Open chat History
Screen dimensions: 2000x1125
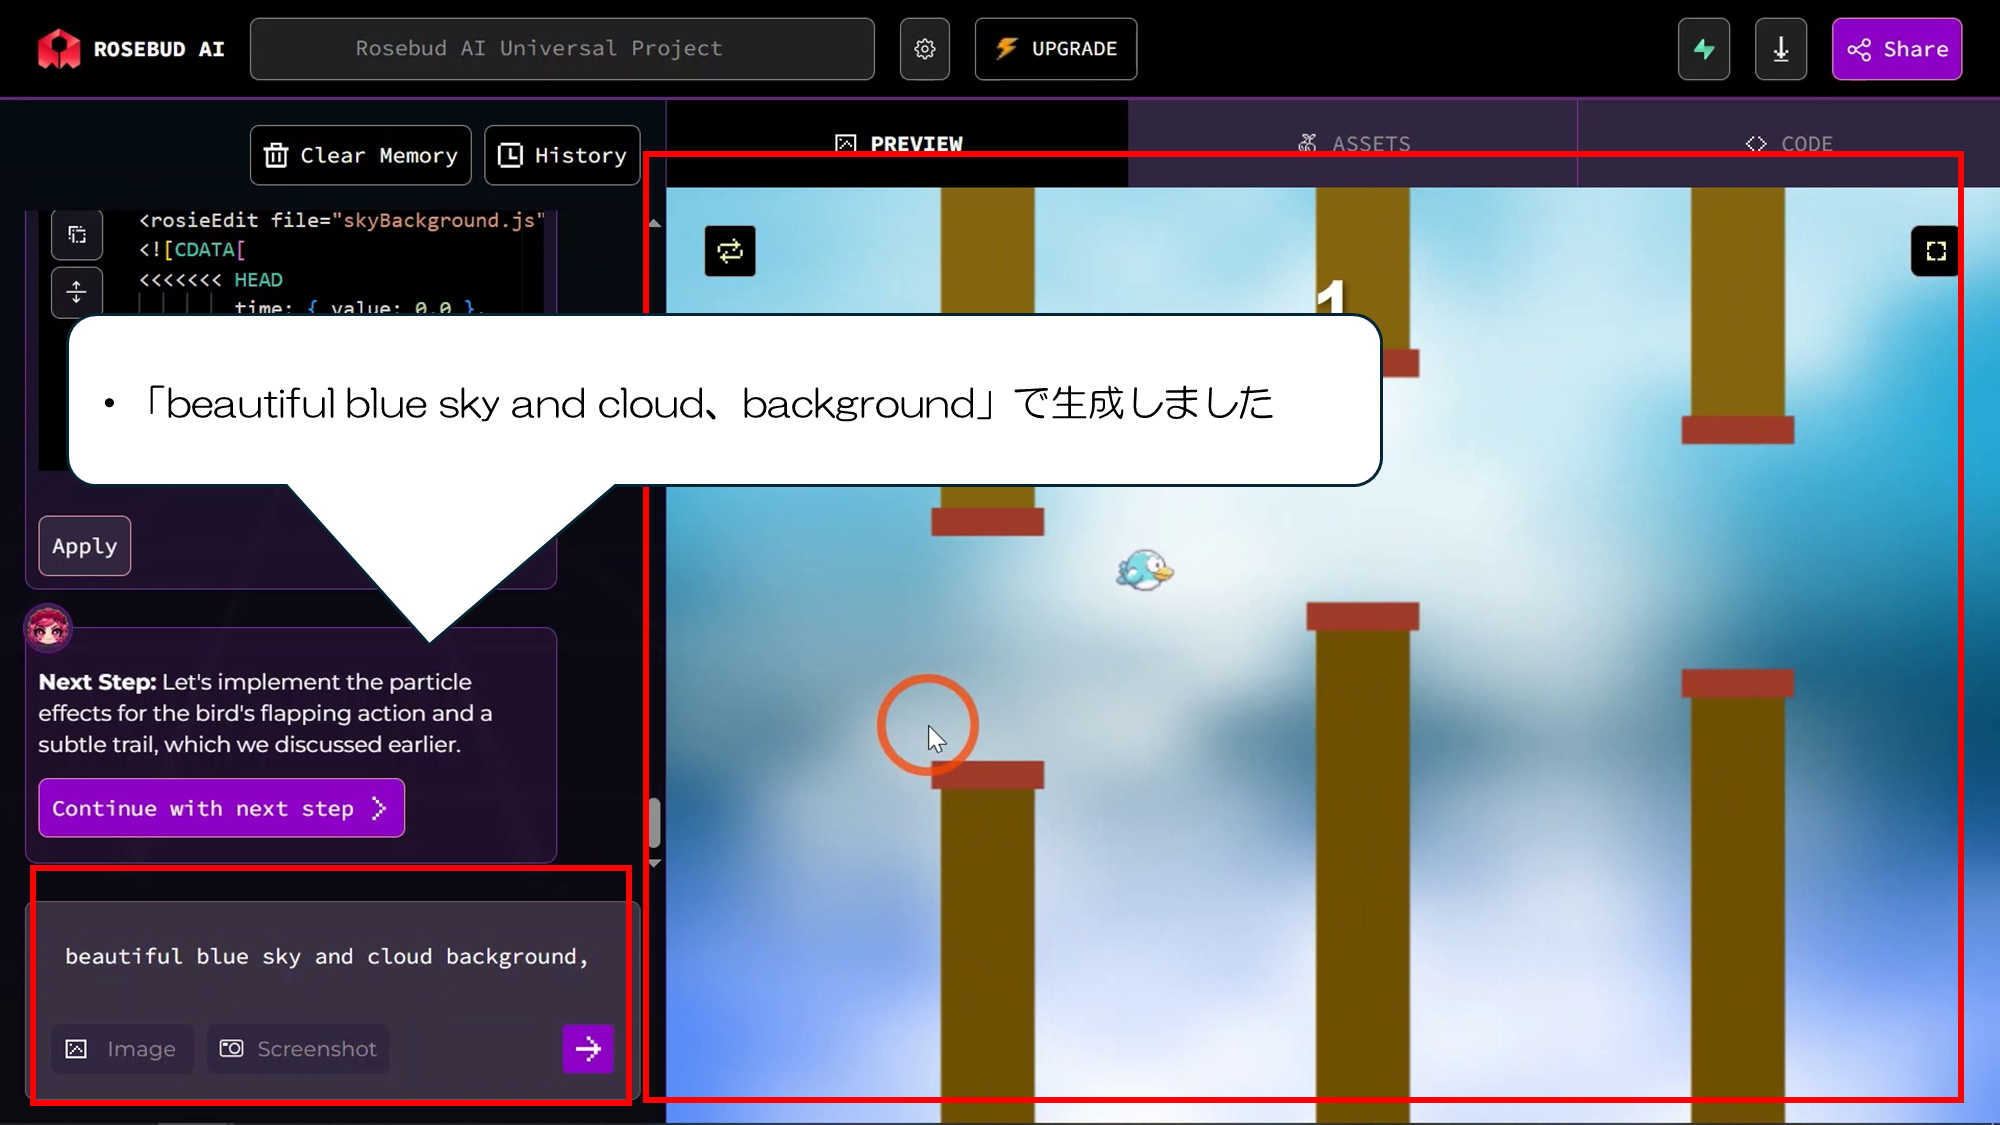click(562, 155)
